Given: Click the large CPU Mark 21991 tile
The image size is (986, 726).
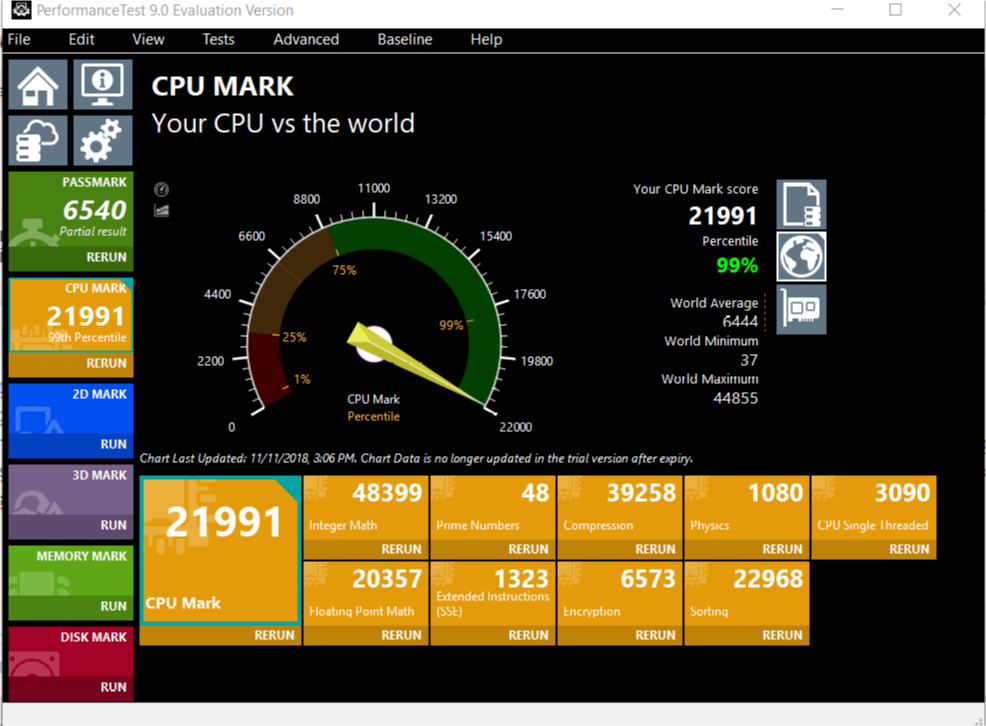Looking at the screenshot, I should coord(220,551).
